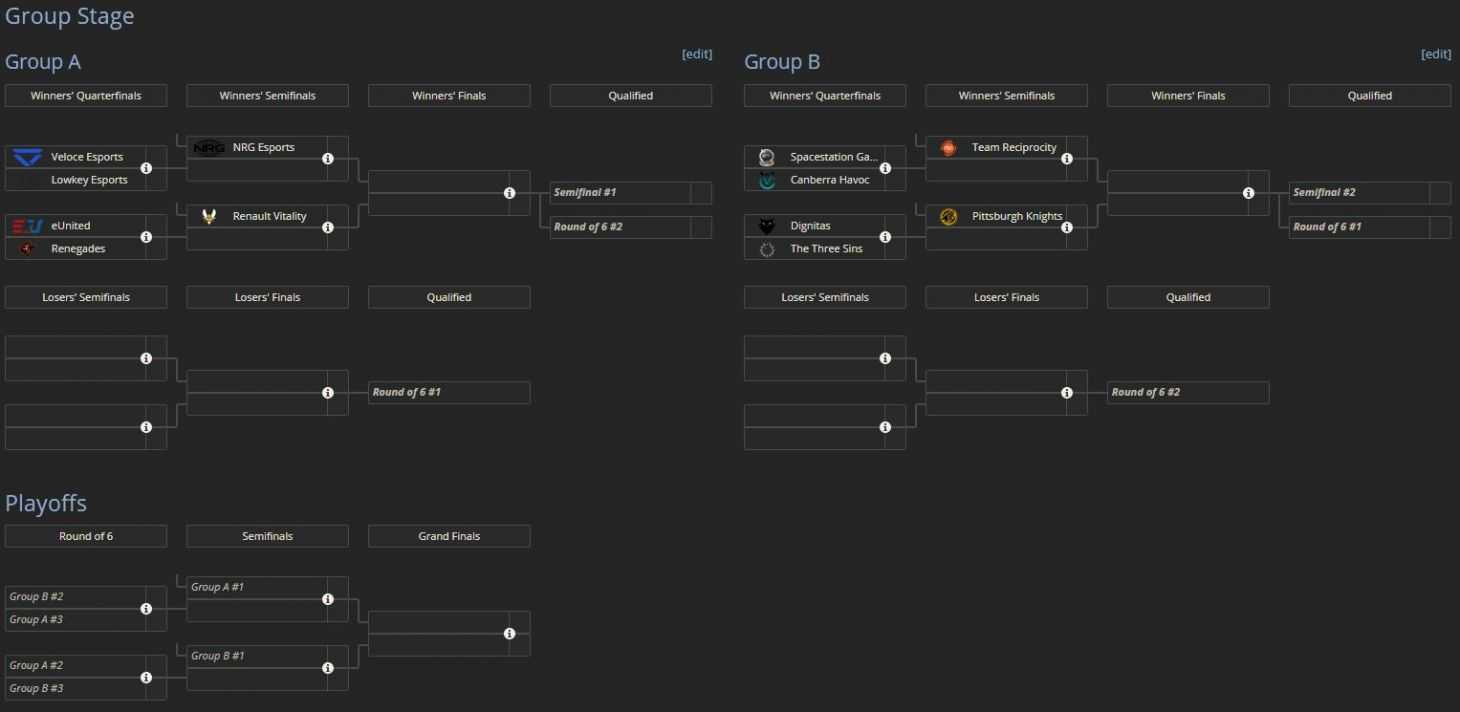Image resolution: width=1460 pixels, height=712 pixels.
Task: Select the Canberra Havoc team name
Action: [x=830, y=180]
